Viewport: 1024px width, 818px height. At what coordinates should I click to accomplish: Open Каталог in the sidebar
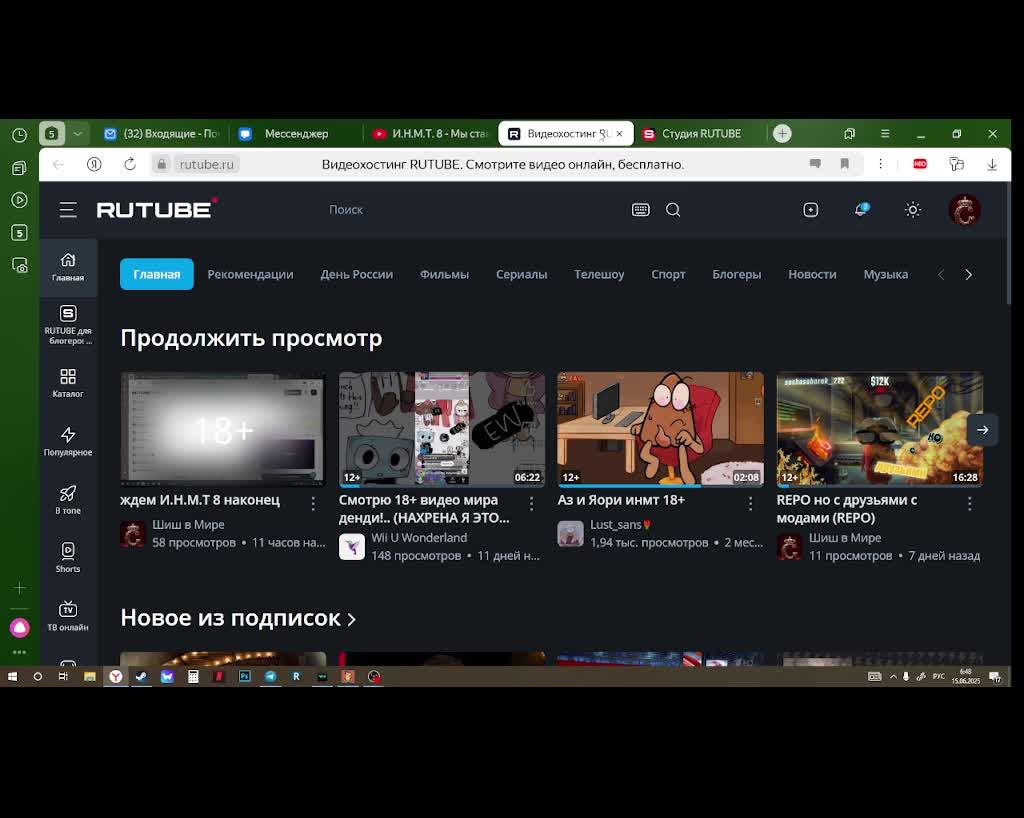click(x=68, y=383)
